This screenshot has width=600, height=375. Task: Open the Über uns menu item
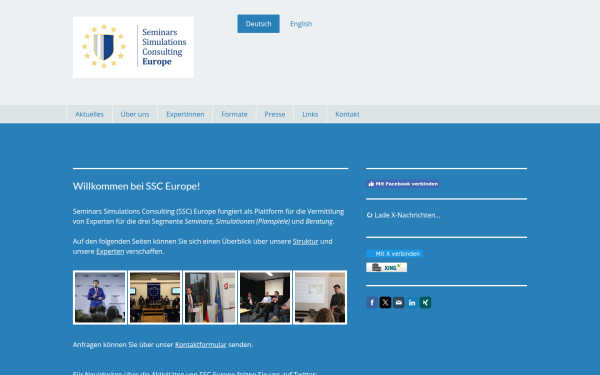click(x=135, y=114)
